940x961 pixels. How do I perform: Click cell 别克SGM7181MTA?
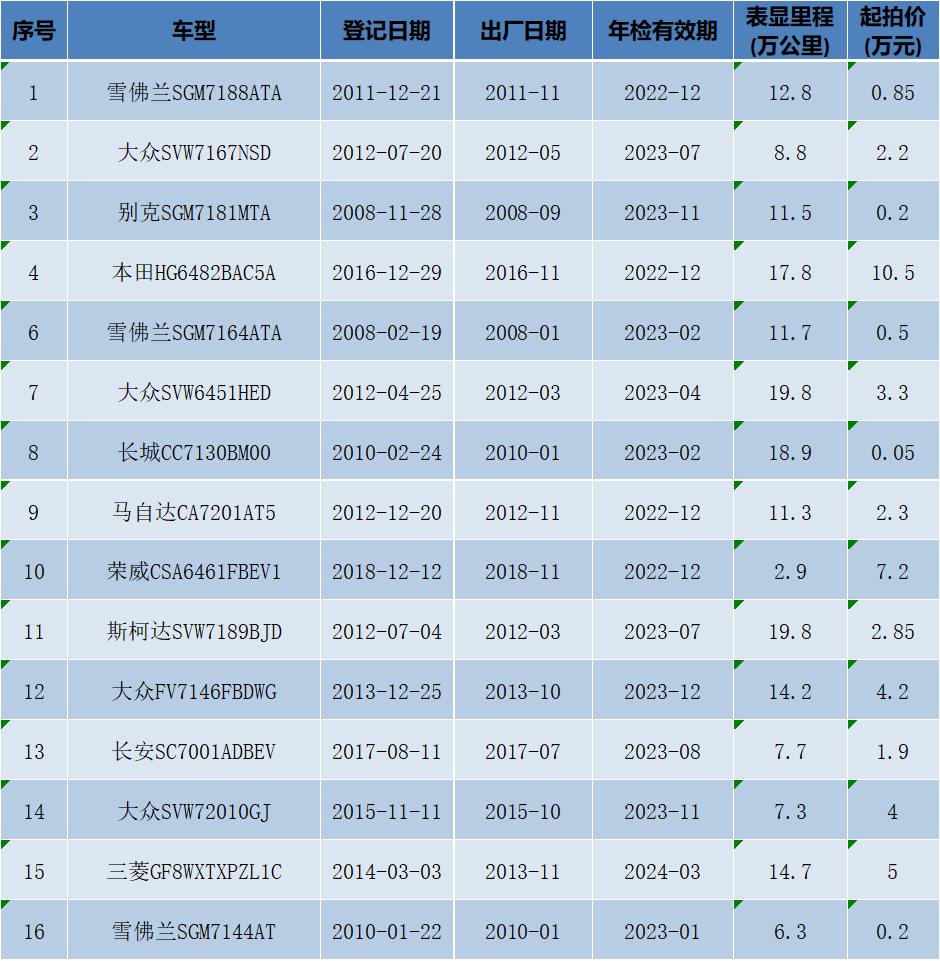[x=194, y=211]
